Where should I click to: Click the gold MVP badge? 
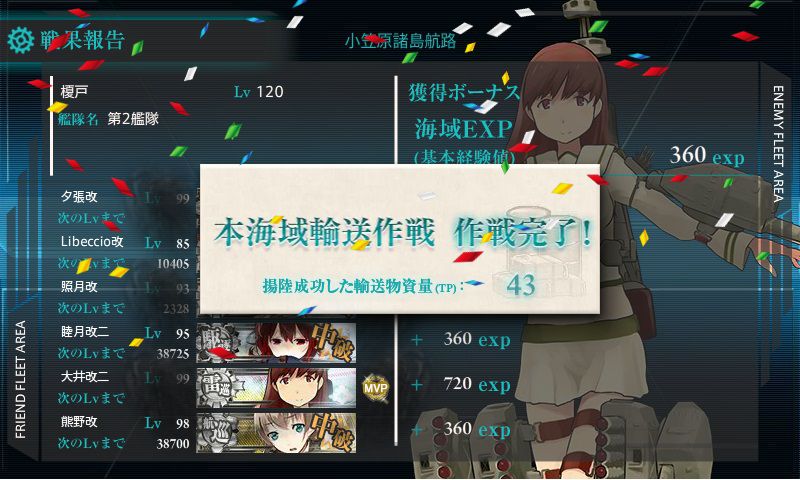pyautogui.click(x=376, y=388)
